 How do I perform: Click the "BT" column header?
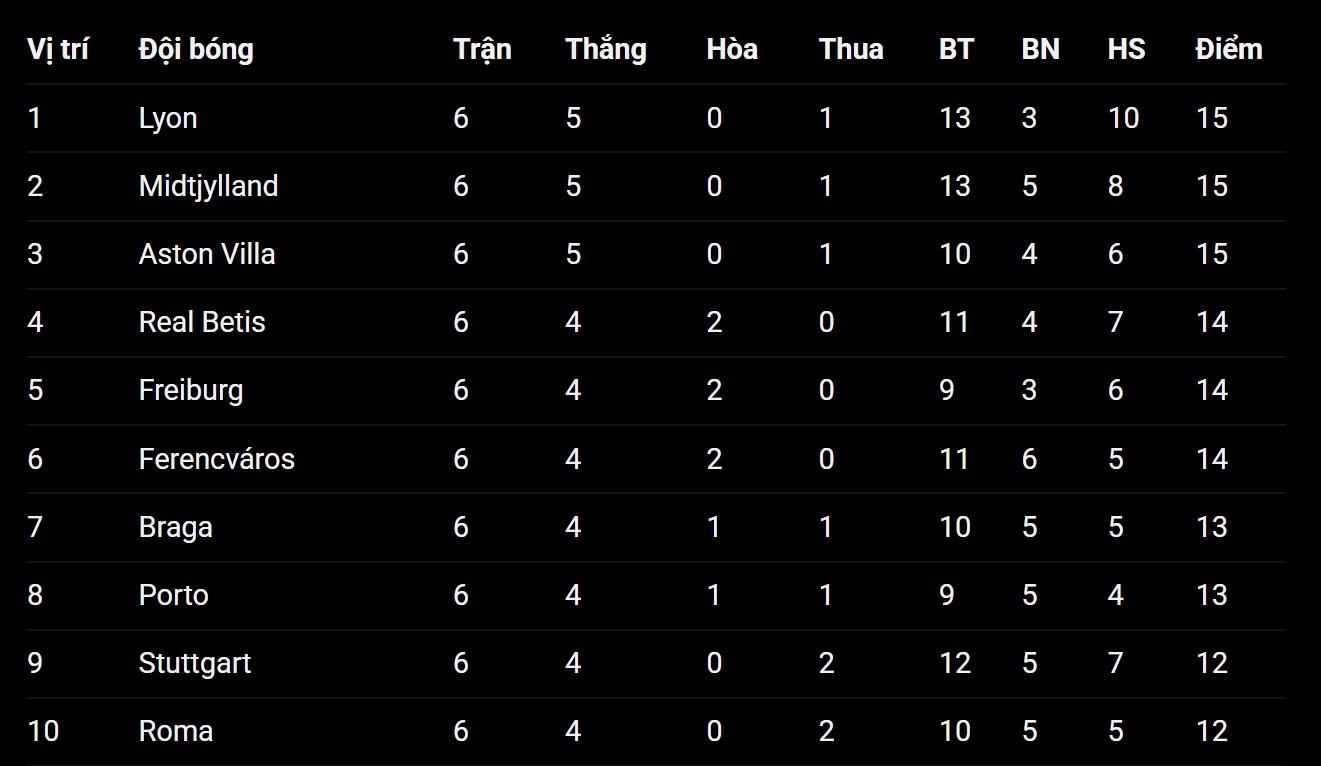pyautogui.click(x=956, y=49)
